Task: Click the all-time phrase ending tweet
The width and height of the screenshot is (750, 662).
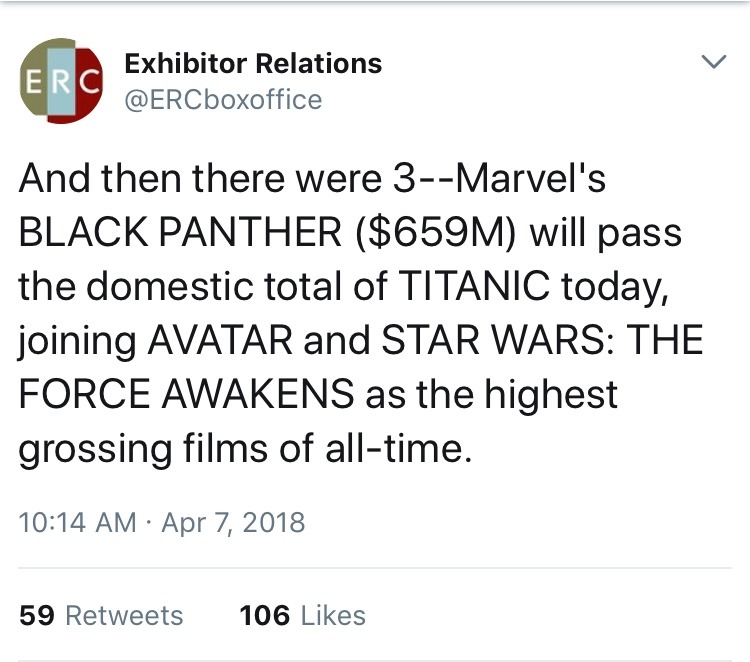Action: coord(398,448)
